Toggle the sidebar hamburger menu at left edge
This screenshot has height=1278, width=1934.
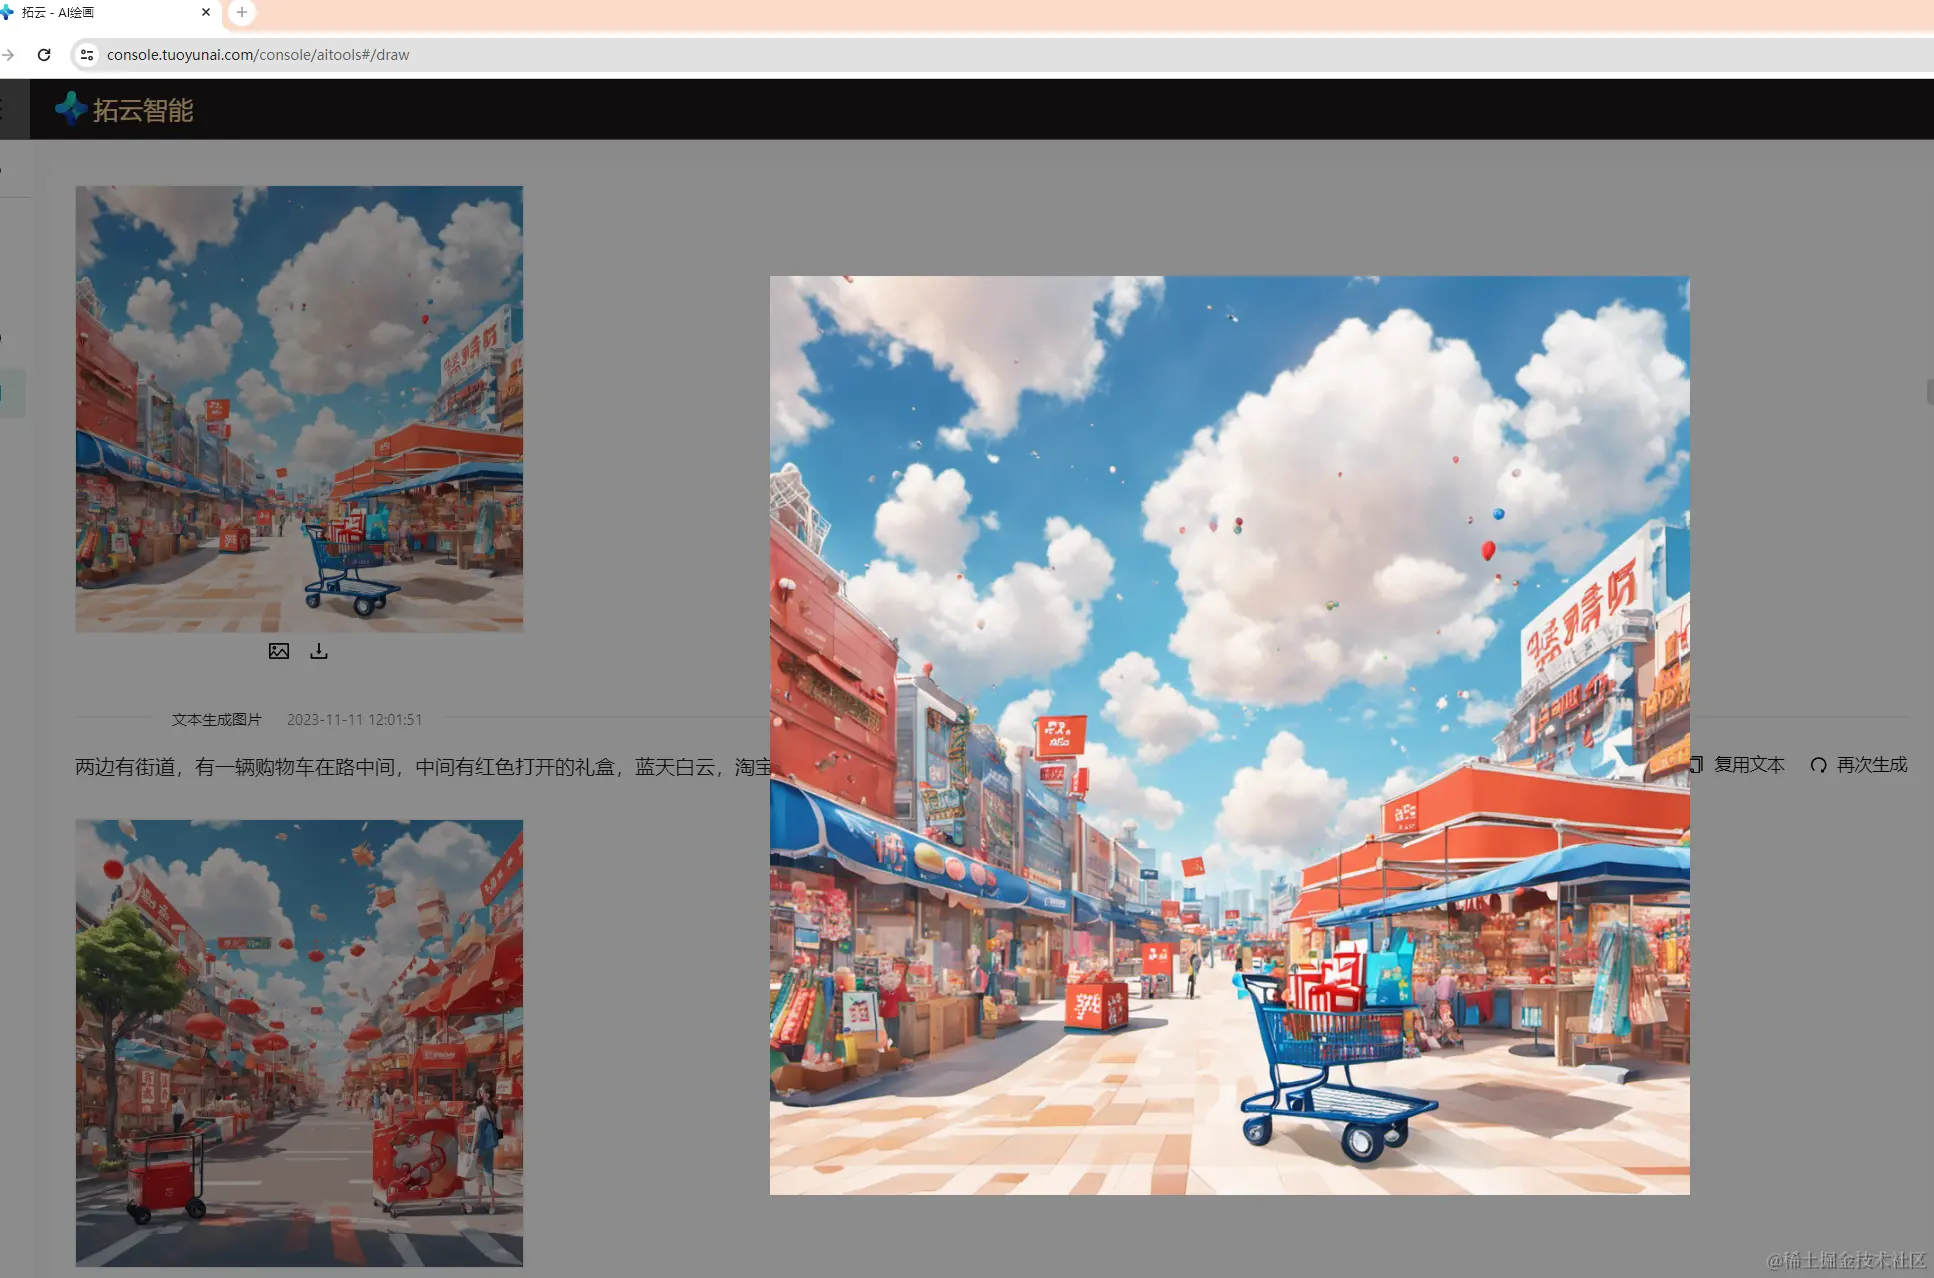tap(4, 109)
